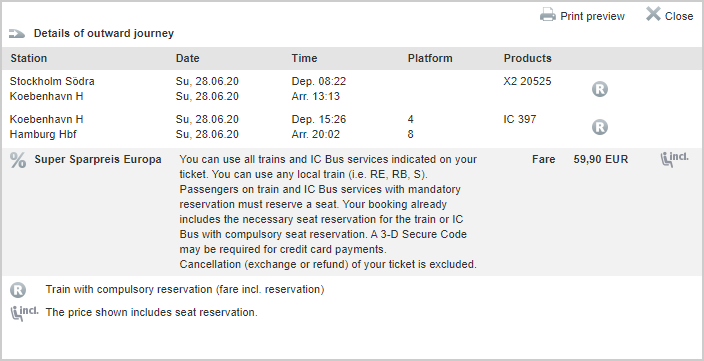Select the Platform column header
The image size is (704, 361).
[430, 58]
